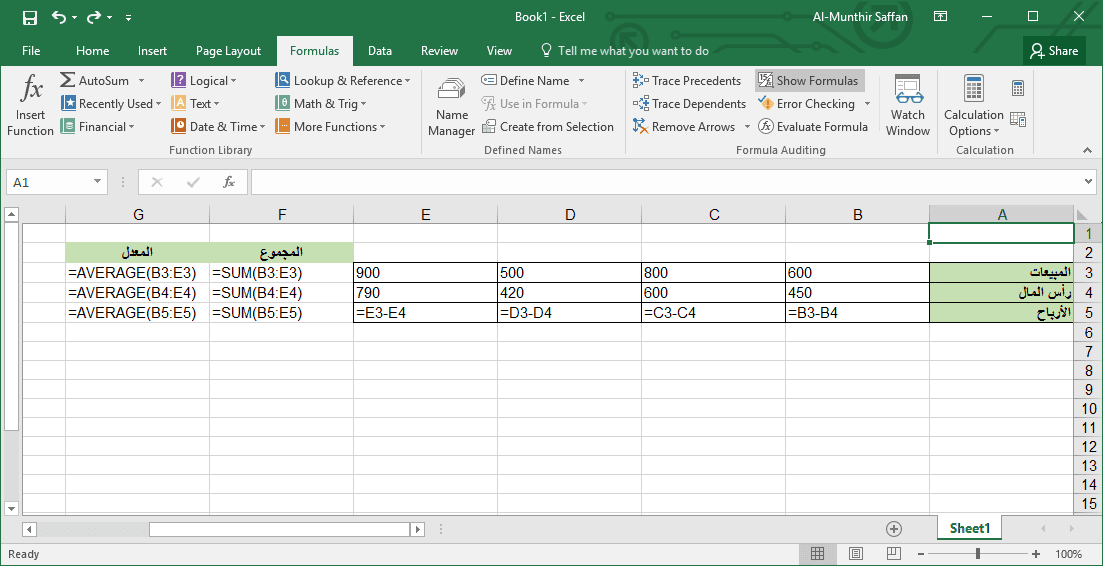
Task: Expand the AutoSum dropdown
Action: [141, 81]
